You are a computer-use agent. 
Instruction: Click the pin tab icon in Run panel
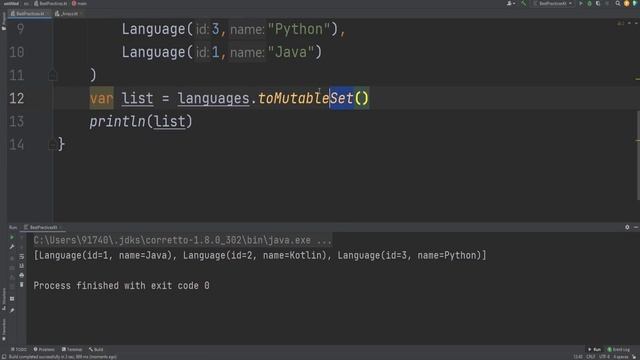(x=12, y=311)
